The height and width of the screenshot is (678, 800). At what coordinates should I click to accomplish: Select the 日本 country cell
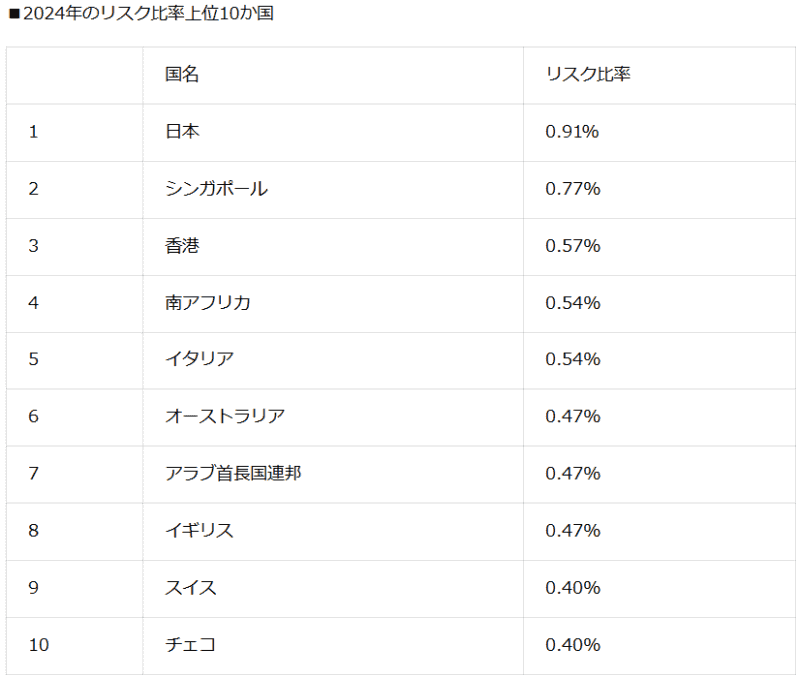point(182,131)
